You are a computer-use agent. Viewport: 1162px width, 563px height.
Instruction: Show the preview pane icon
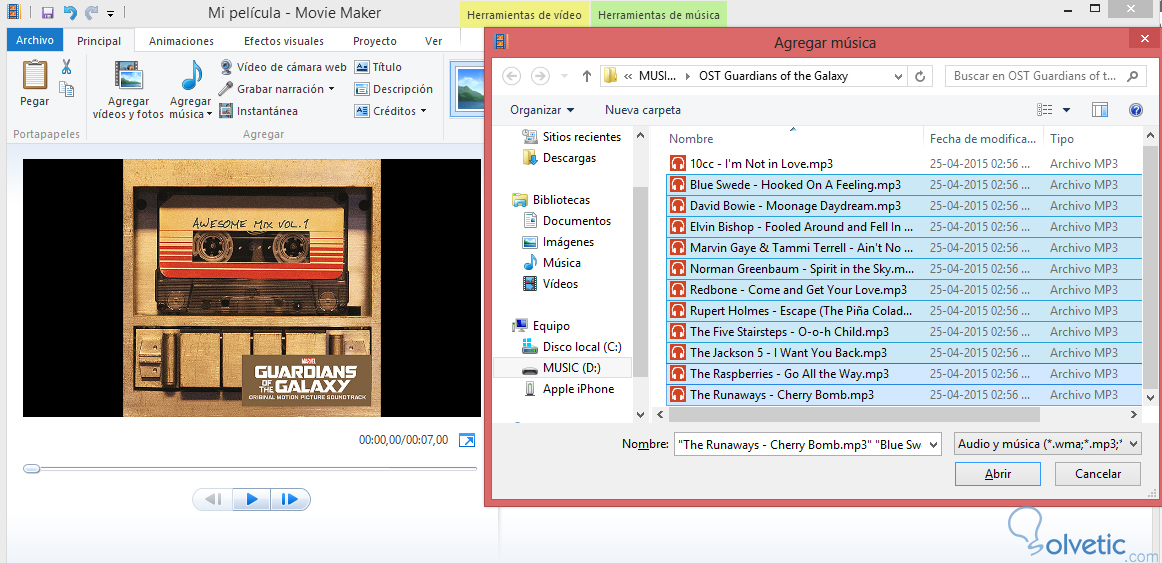1100,110
